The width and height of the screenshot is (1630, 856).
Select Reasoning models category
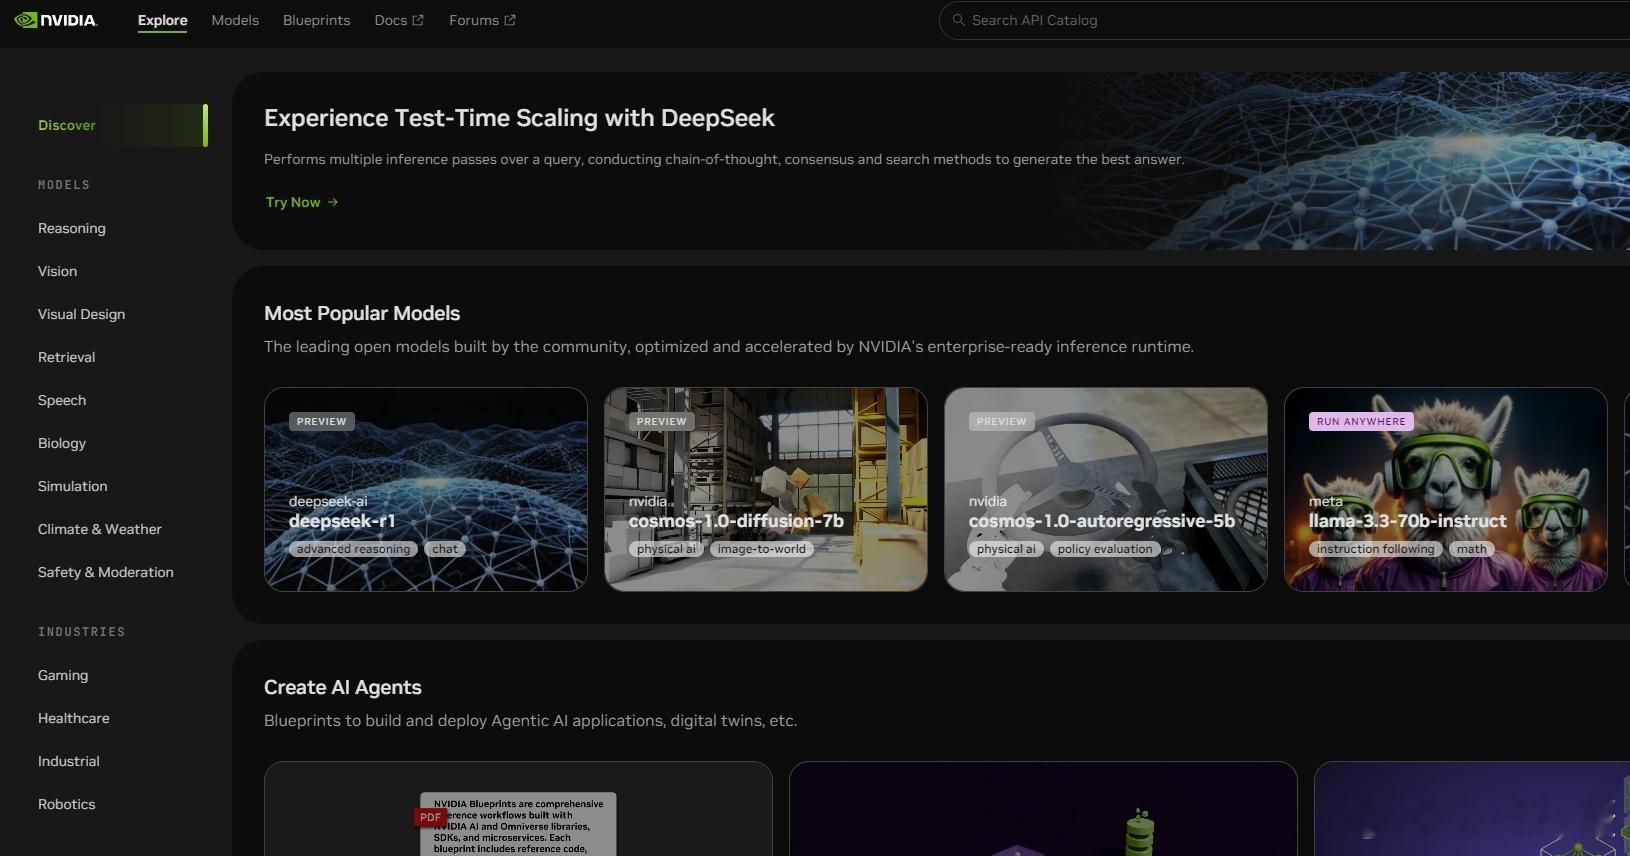pyautogui.click(x=72, y=228)
